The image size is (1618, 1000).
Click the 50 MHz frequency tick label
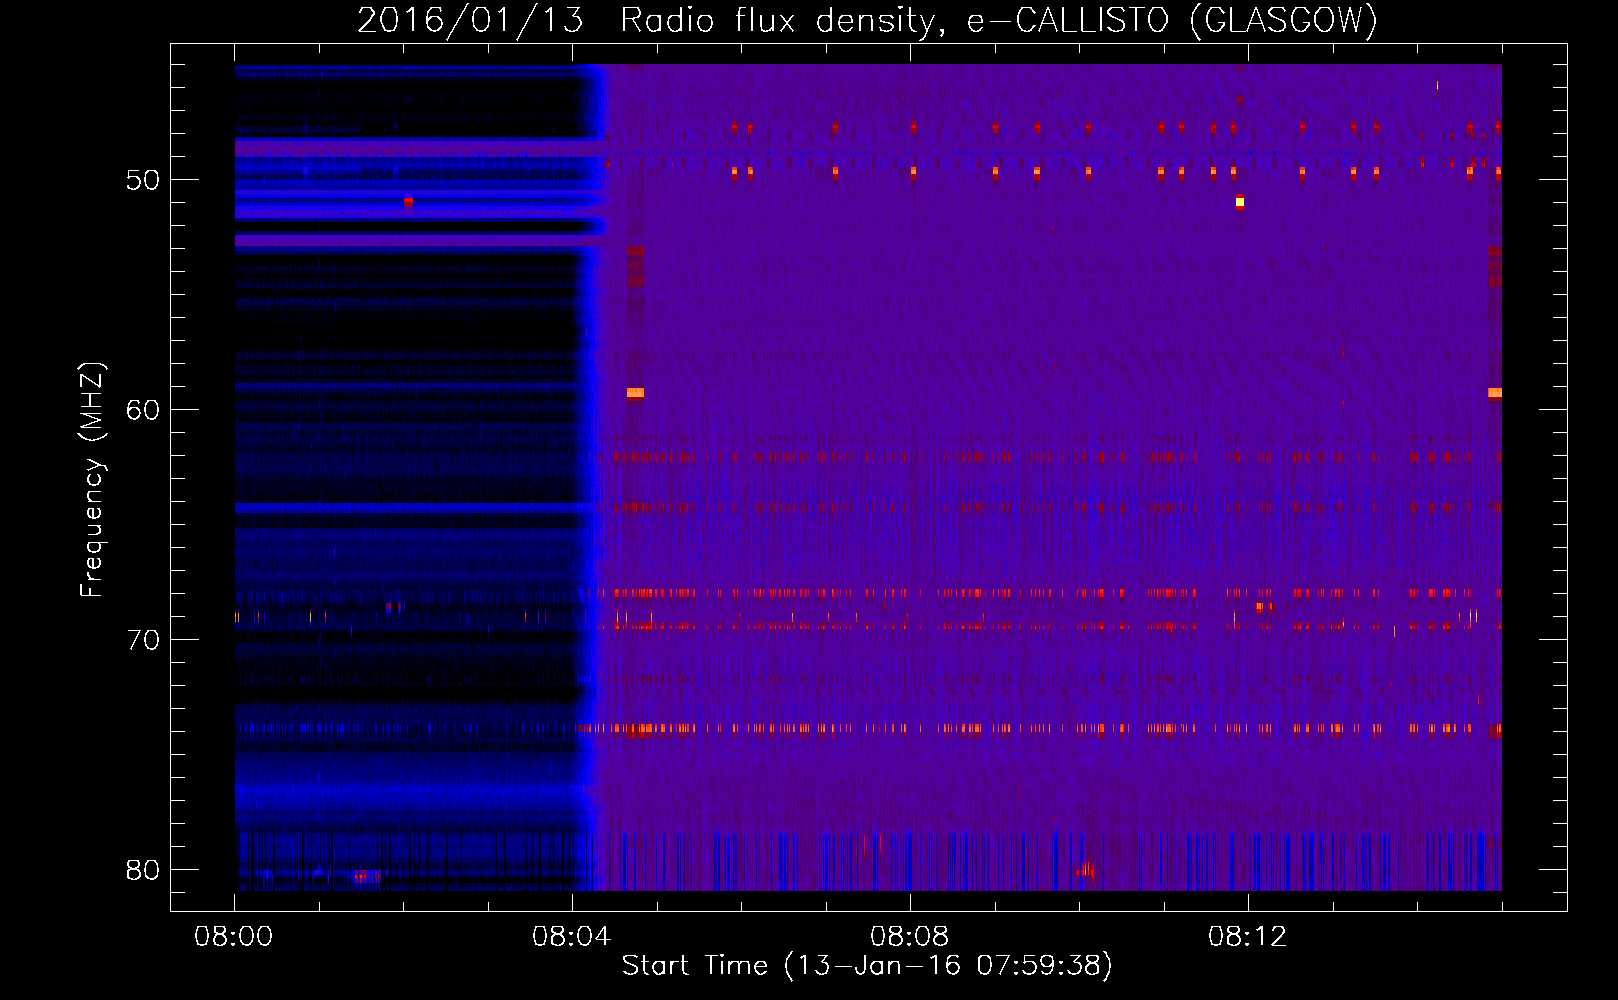pos(143,180)
